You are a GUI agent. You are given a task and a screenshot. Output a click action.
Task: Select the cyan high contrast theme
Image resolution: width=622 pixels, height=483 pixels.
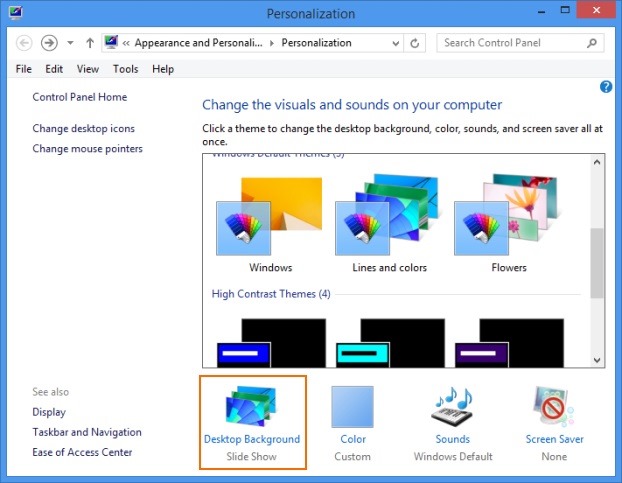[x=391, y=343]
